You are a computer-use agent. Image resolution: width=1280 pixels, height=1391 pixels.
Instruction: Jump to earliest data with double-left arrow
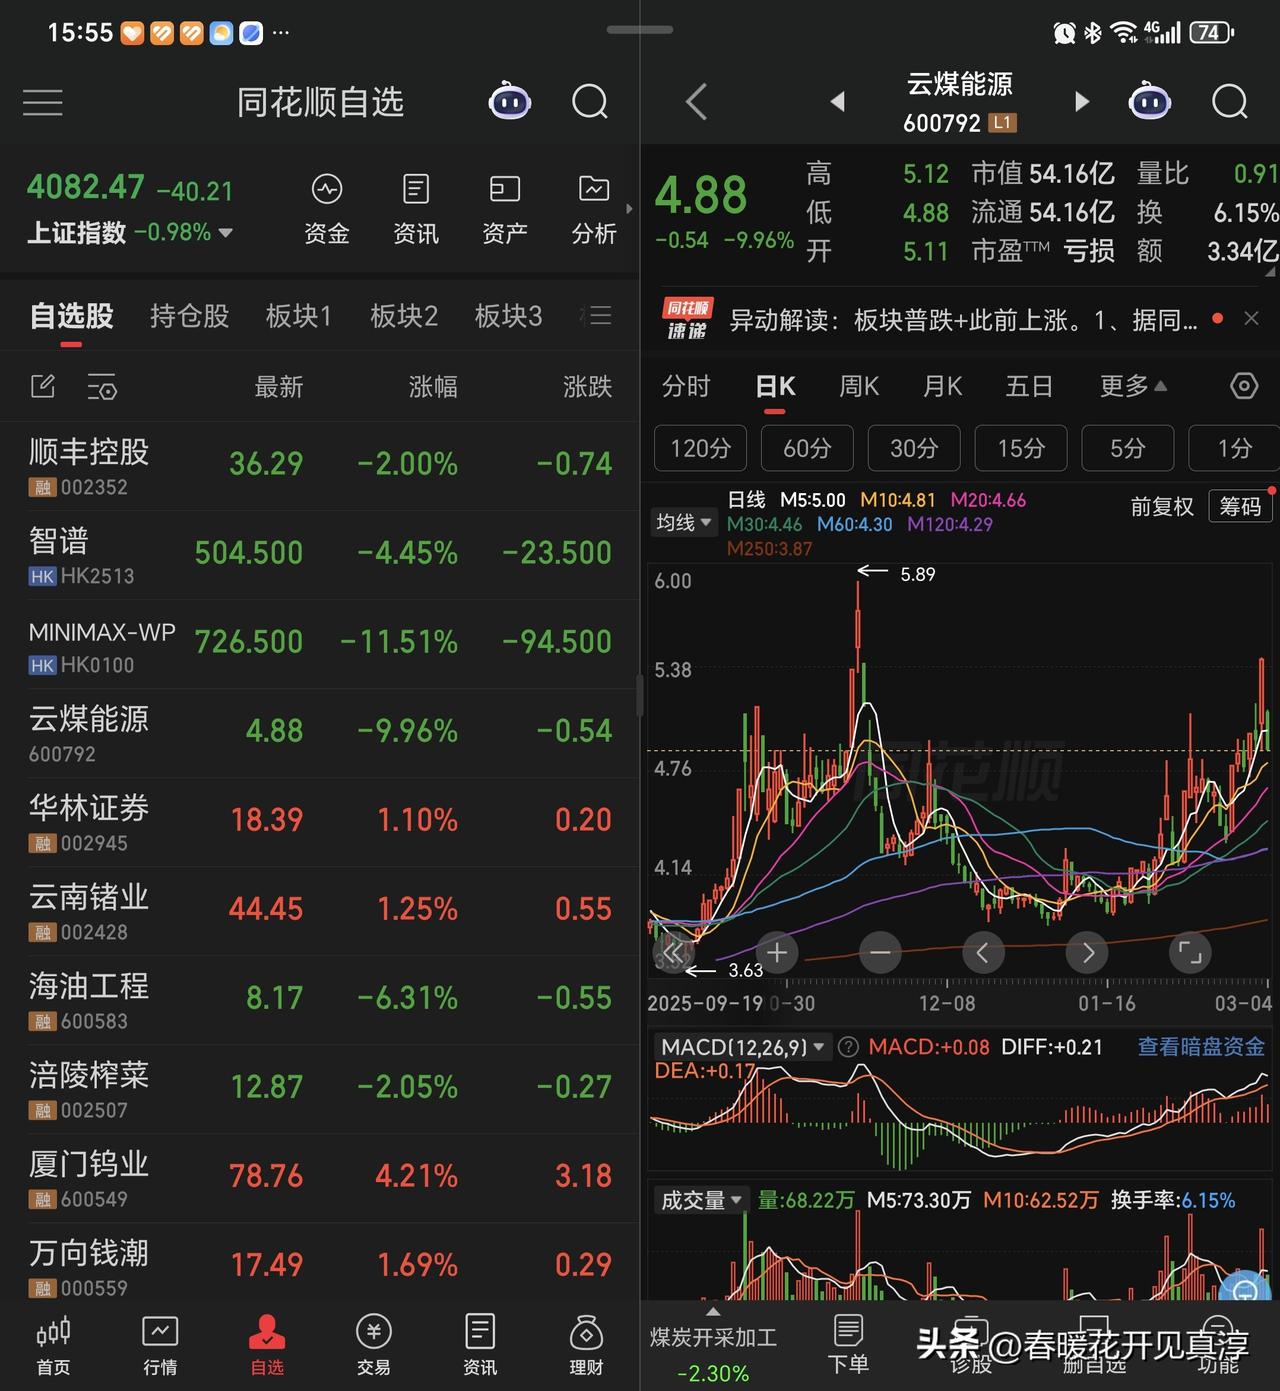tap(674, 953)
